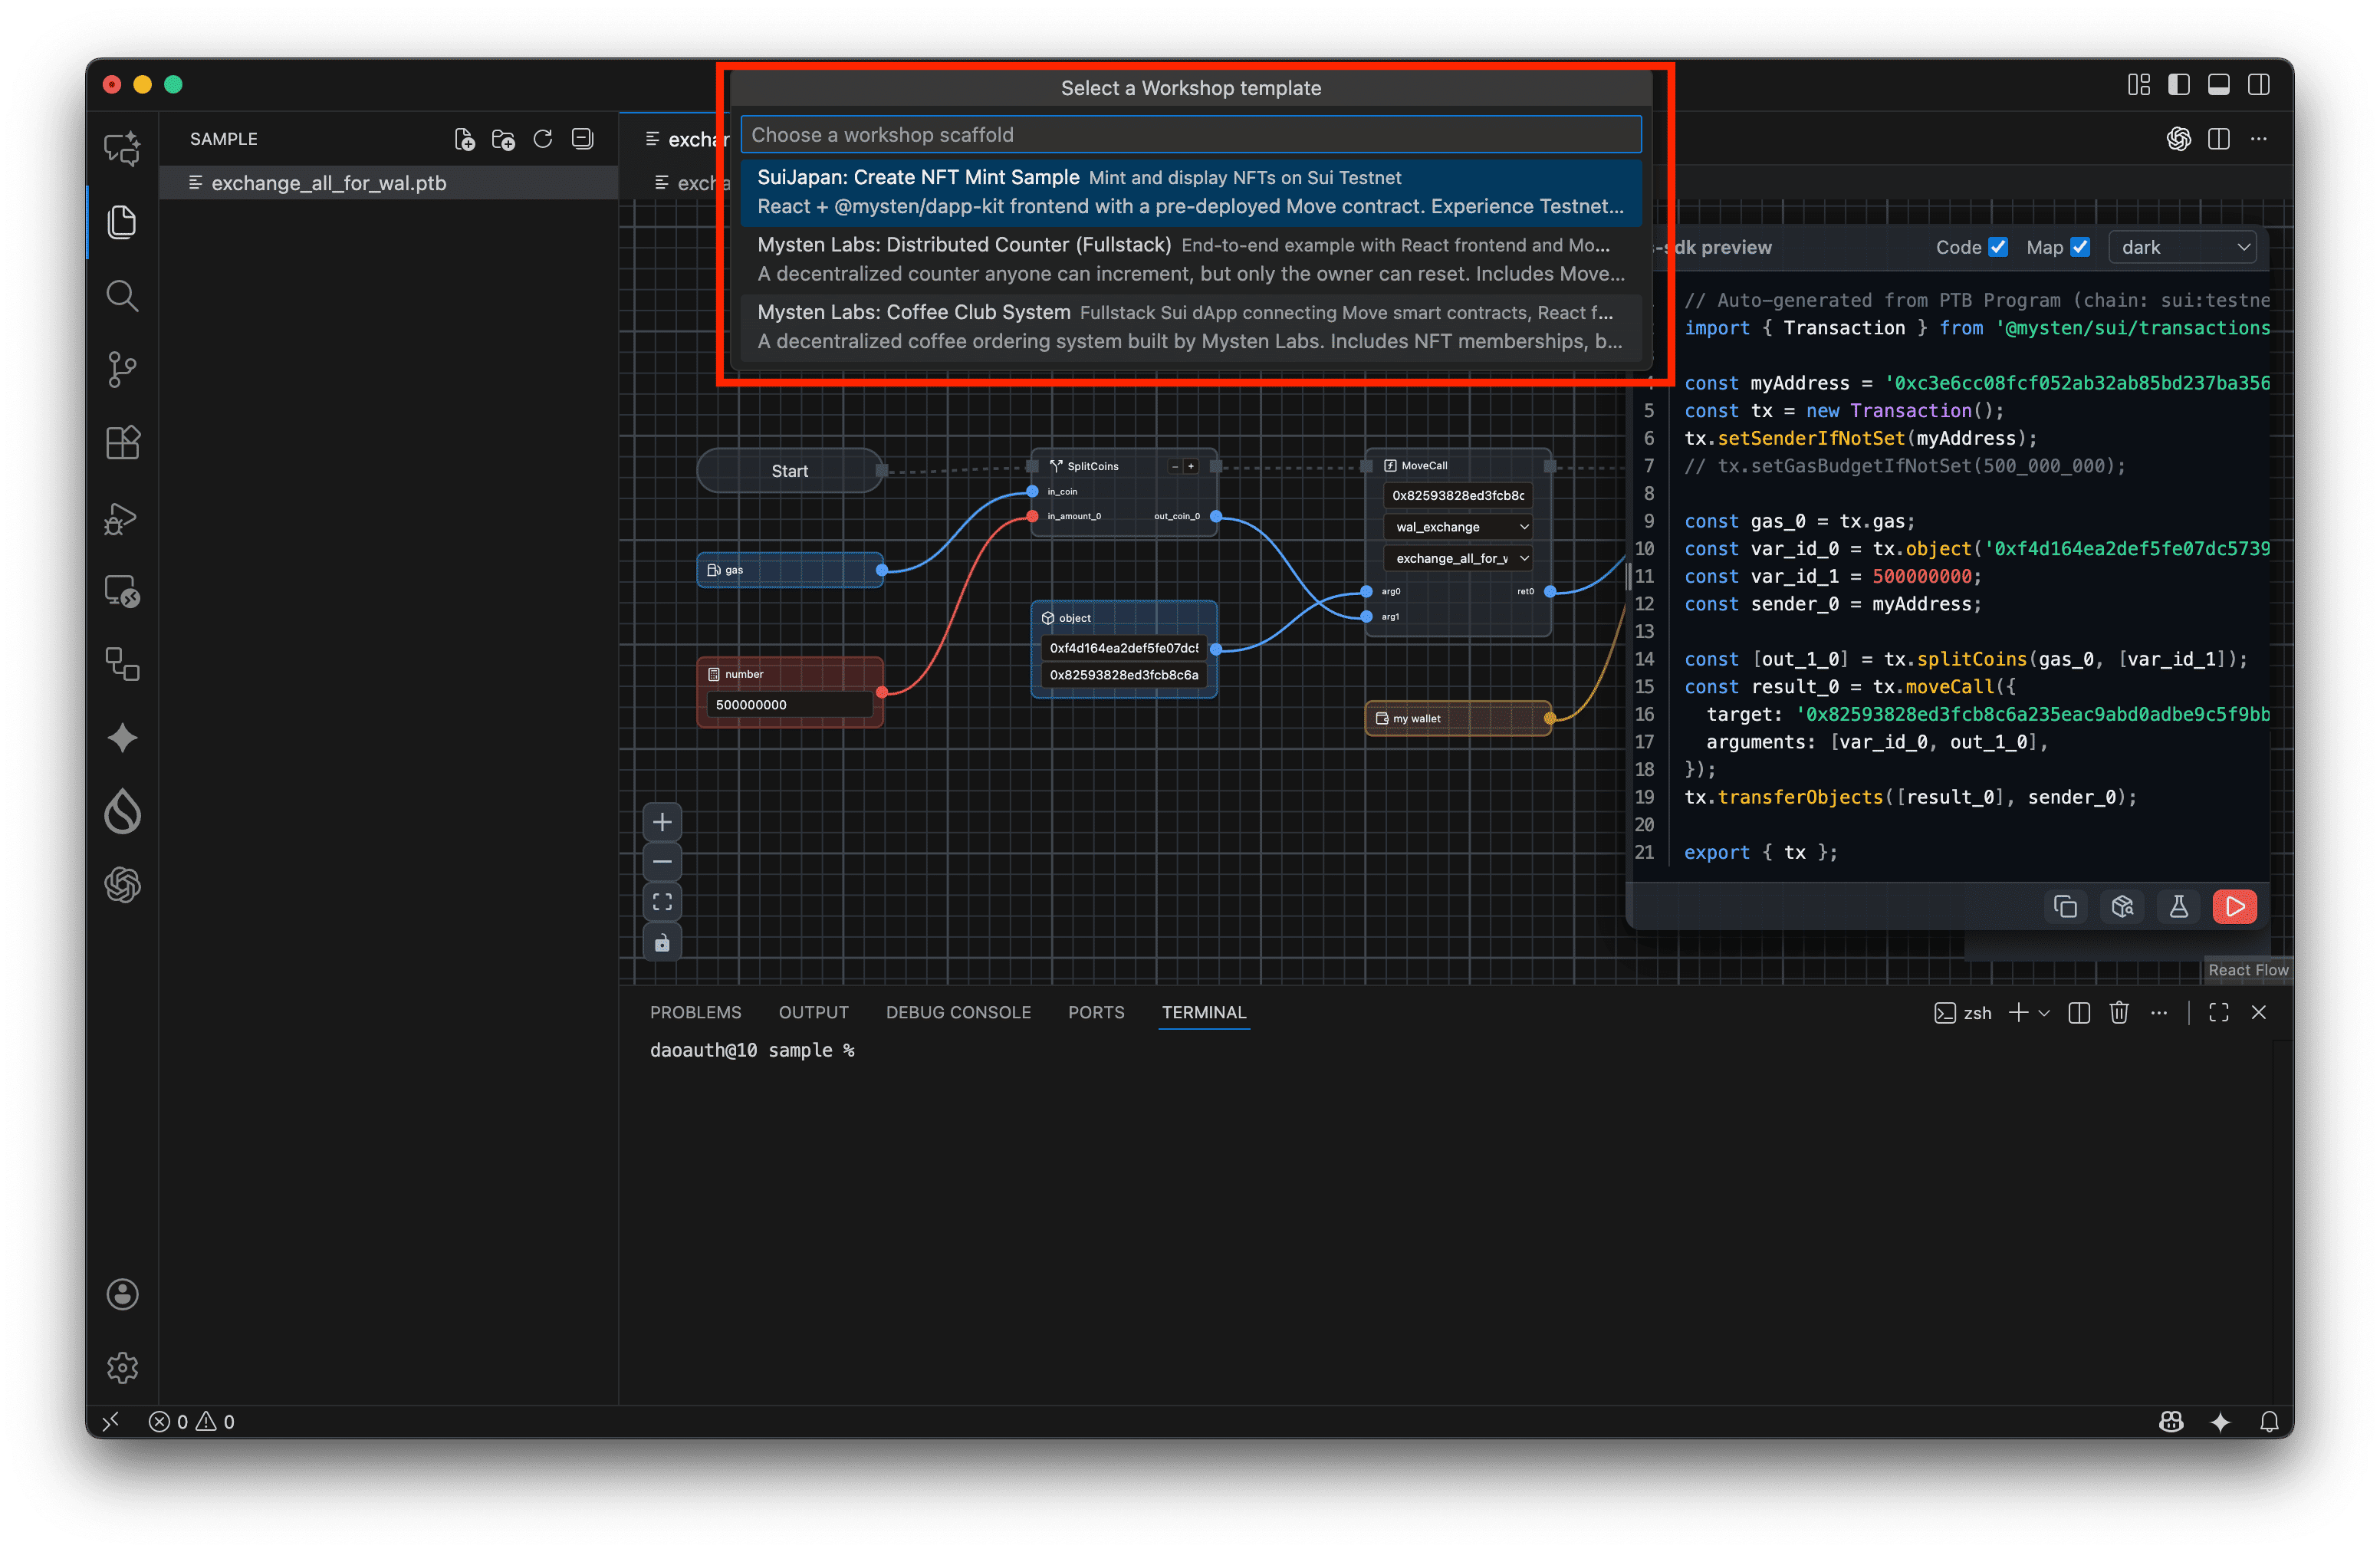This screenshot has height=1552, width=2380.
Task: Open Run and Debug sidebar icon
Action: pos(122,518)
